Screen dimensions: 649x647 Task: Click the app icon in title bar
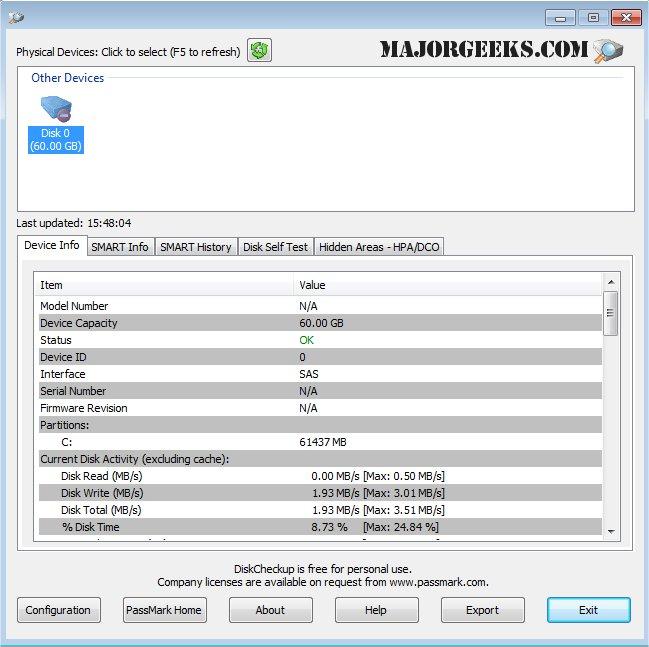pos(17,18)
